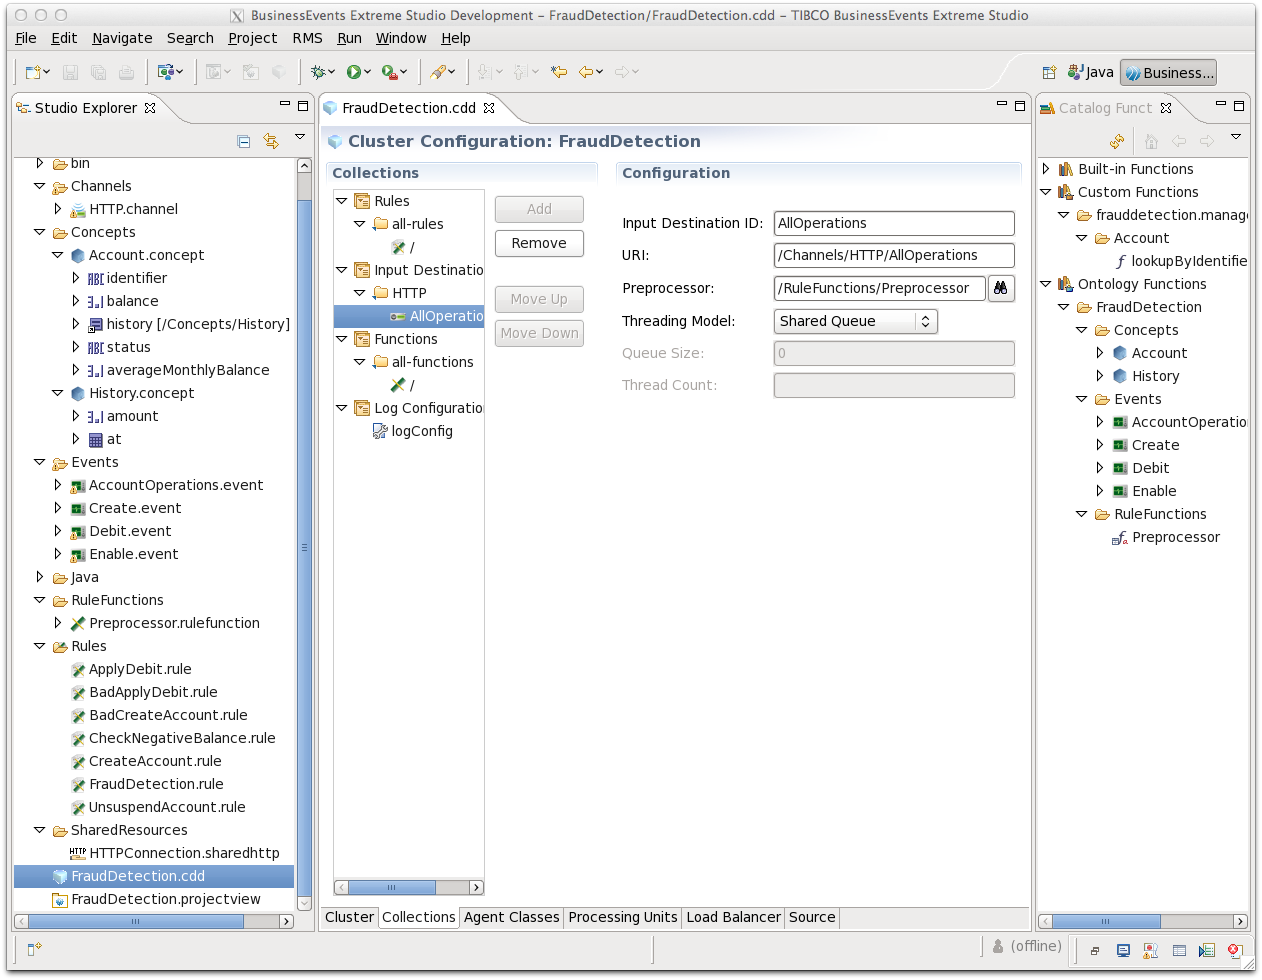Image resolution: width=1262 pixels, height=980 pixels.
Task: Switch to the Load Balancer tab
Action: pyautogui.click(x=733, y=917)
